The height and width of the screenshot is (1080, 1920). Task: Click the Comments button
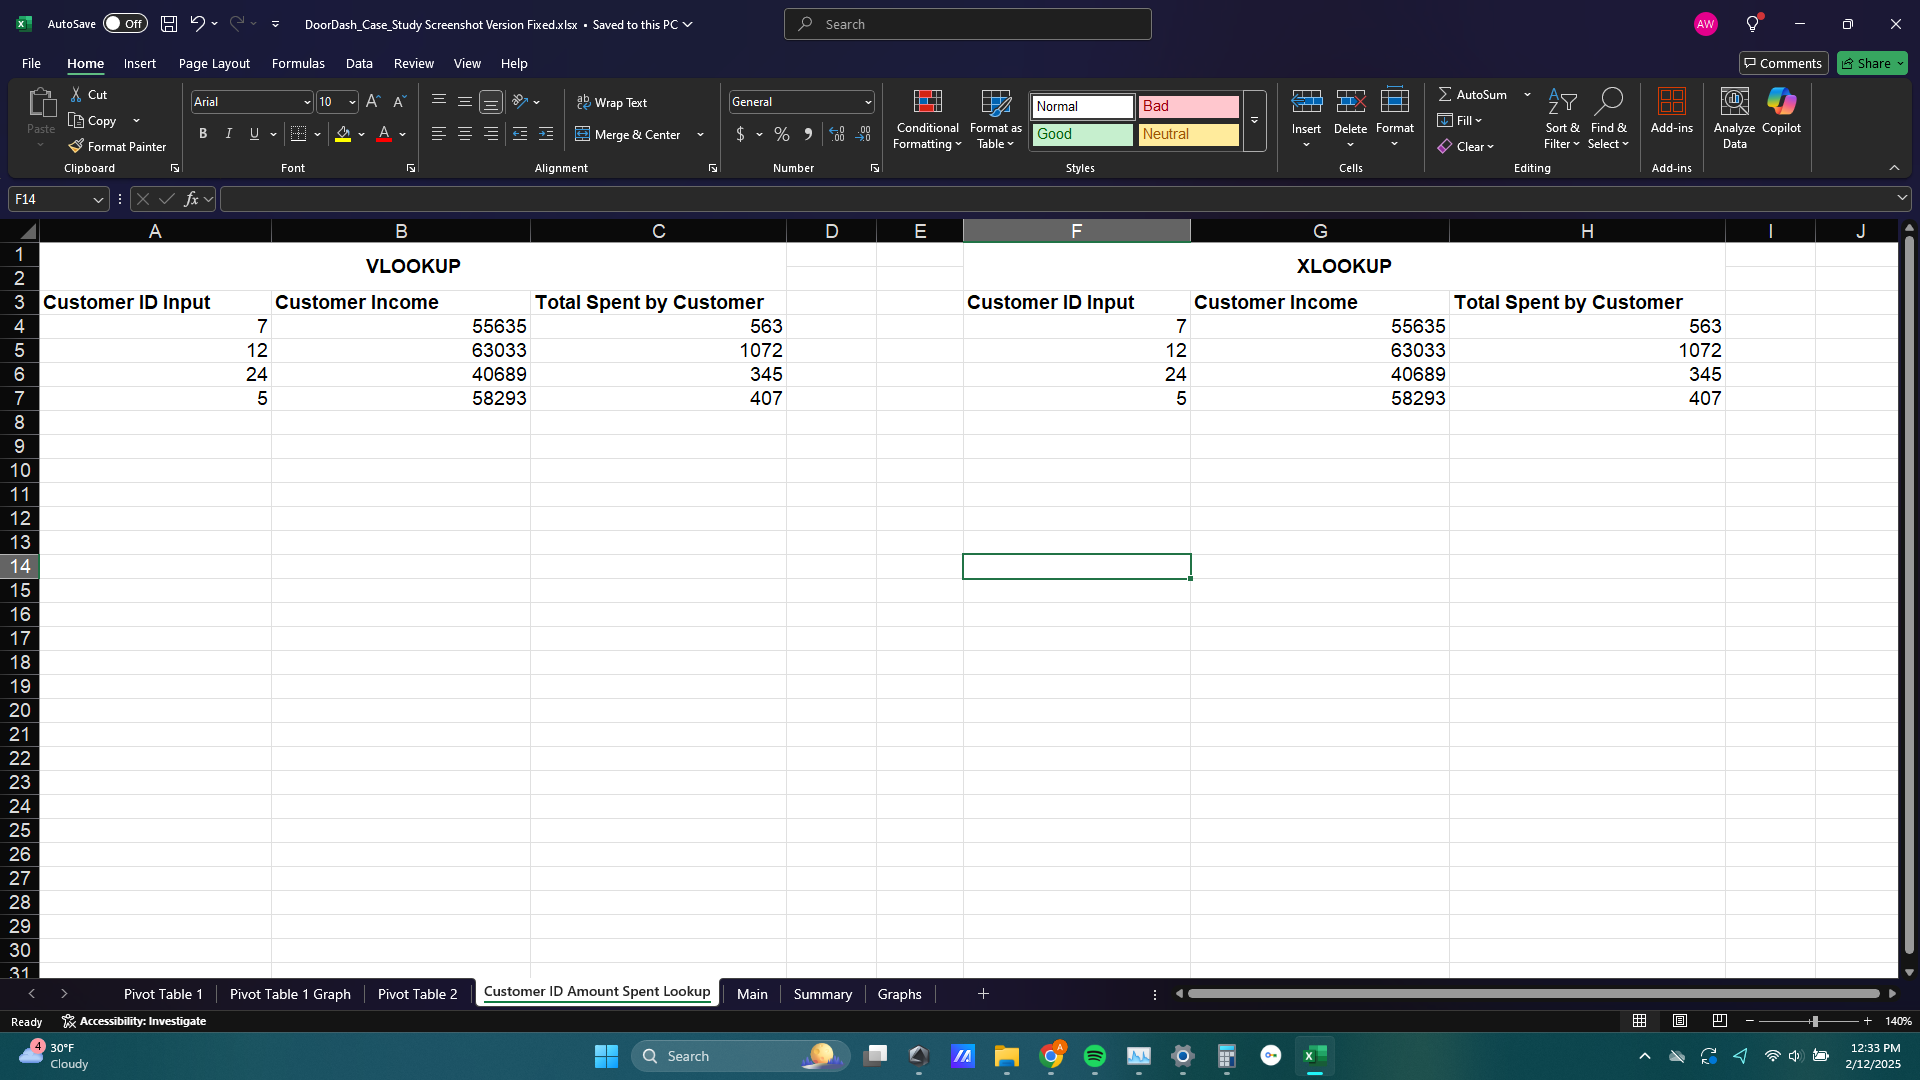1783,63
